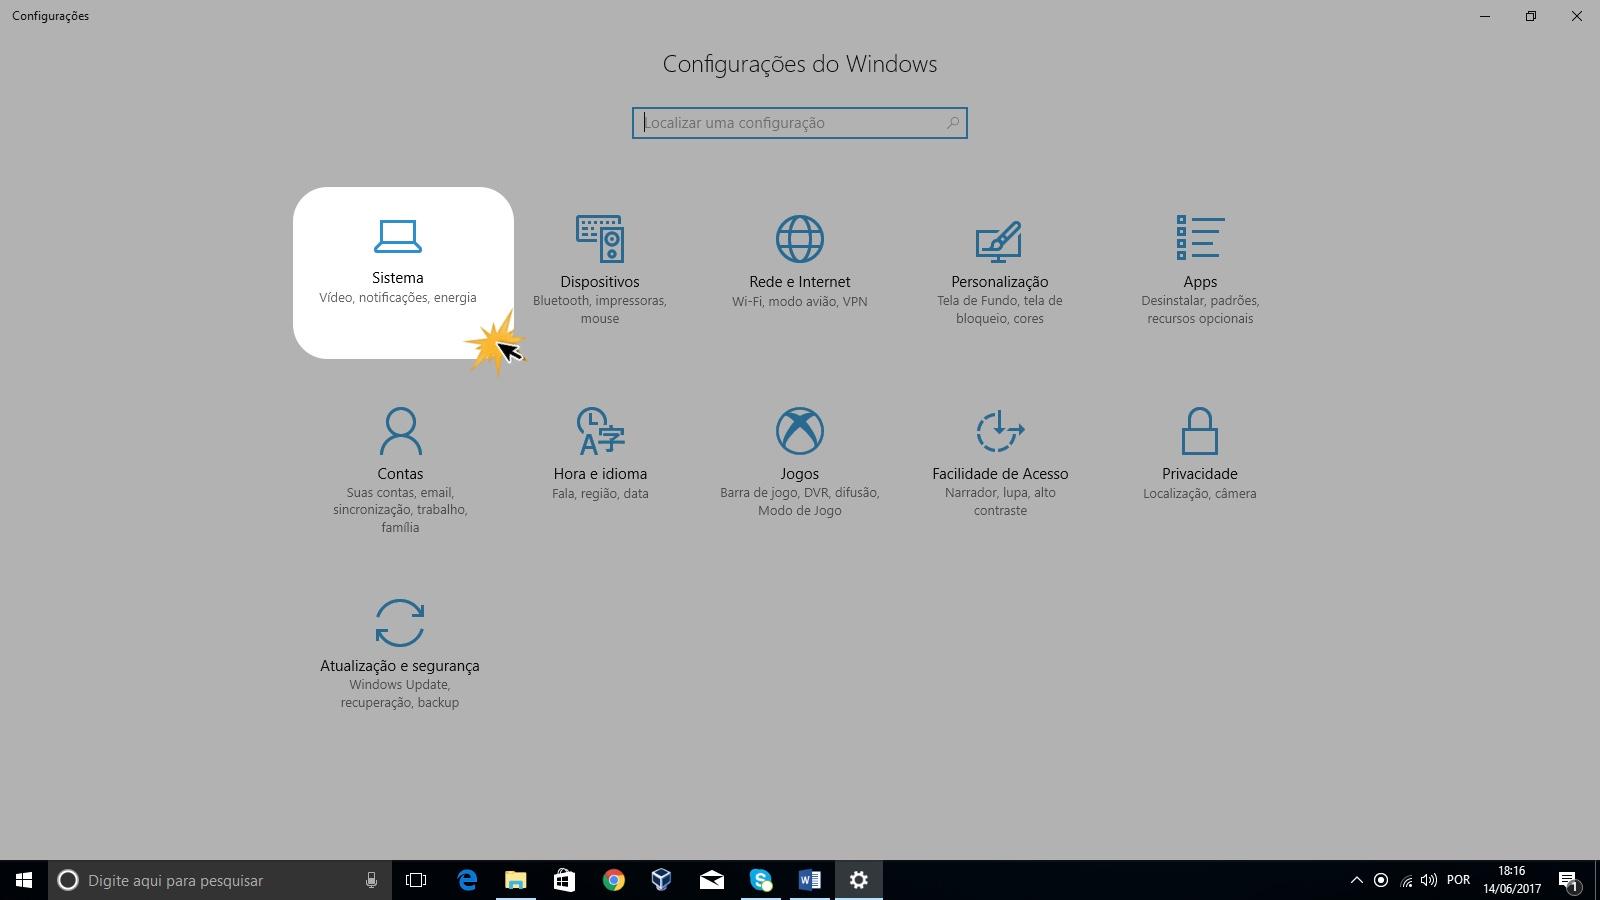Open the Mail app from the taskbar
The height and width of the screenshot is (900, 1600).
click(711, 880)
